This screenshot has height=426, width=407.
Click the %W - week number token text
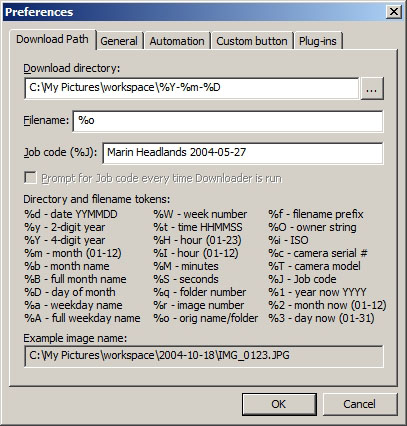coord(200,214)
